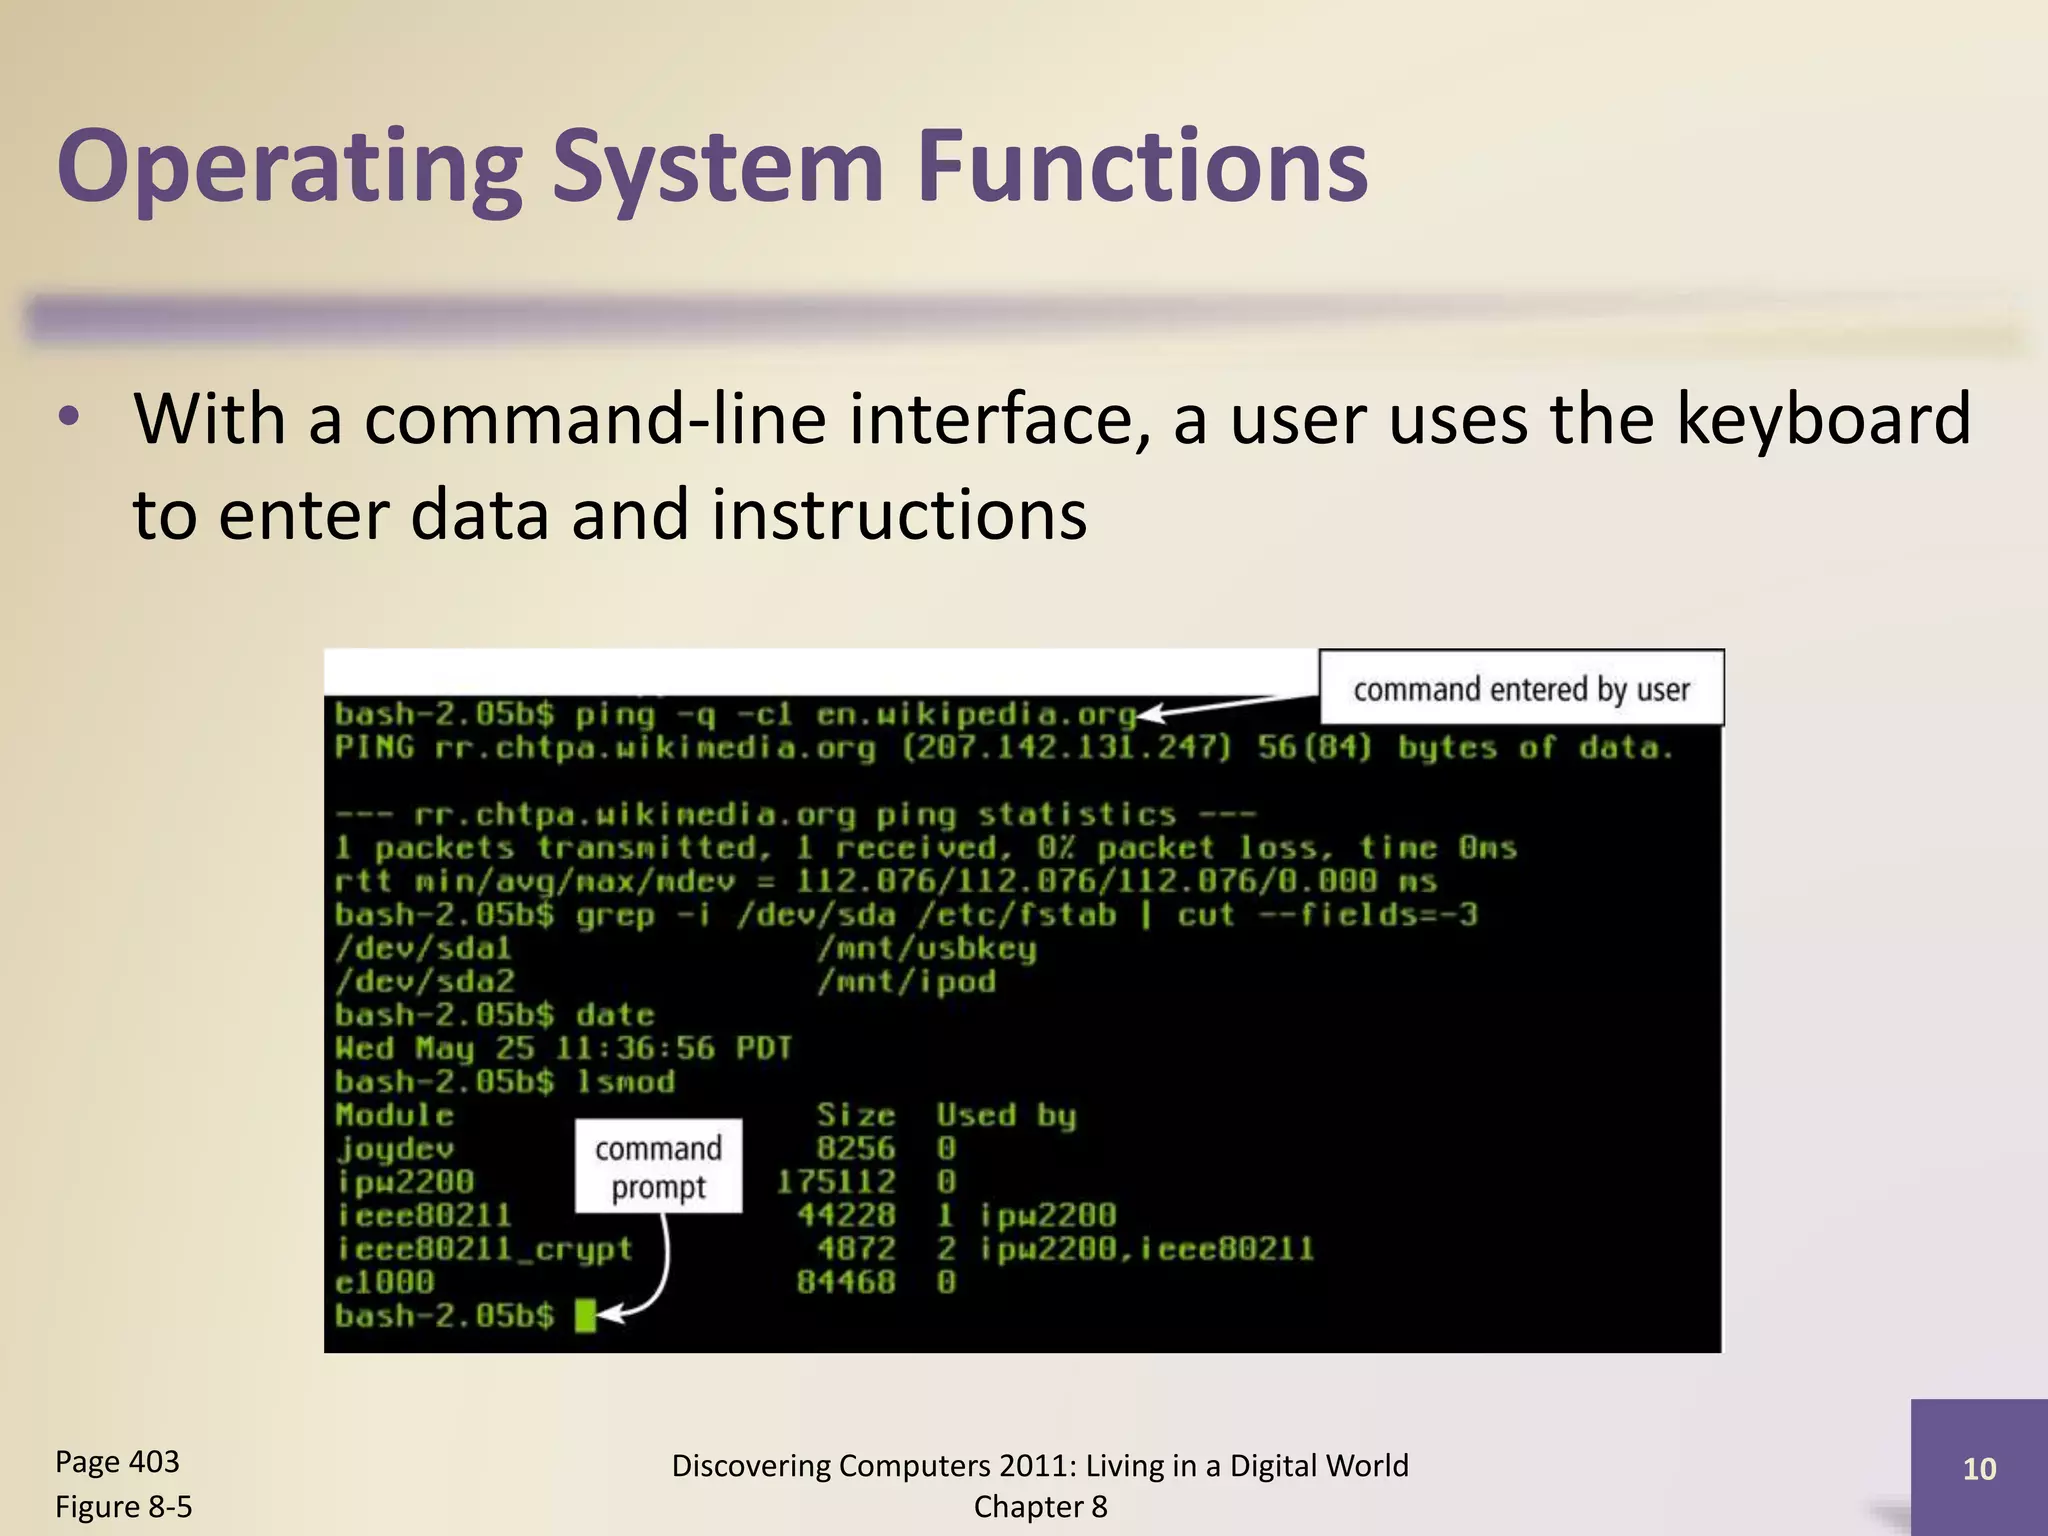The height and width of the screenshot is (1536, 2048).
Task: Click the "bash-2.05b$ lsmod" command
Action: click(x=504, y=1081)
